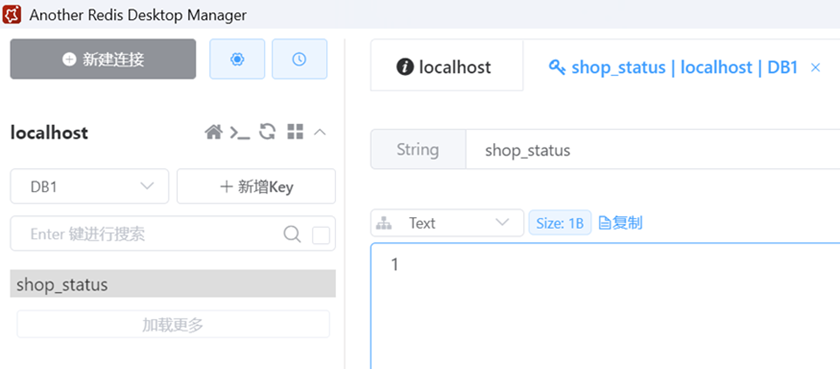Select the shop_status key in list

click(173, 284)
